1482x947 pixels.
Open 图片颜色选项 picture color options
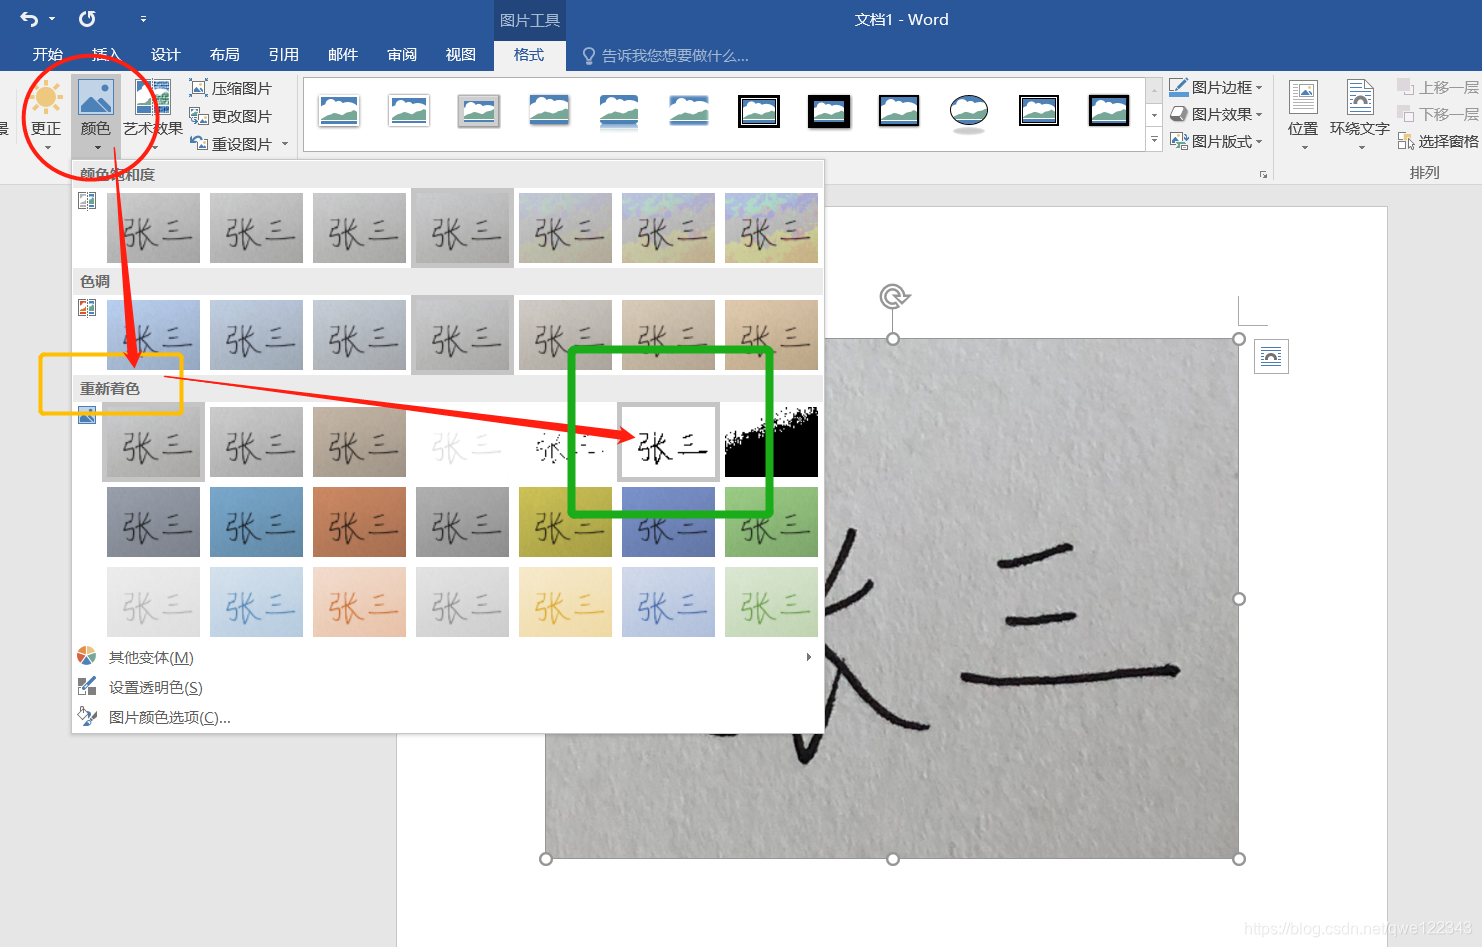[x=446, y=717]
